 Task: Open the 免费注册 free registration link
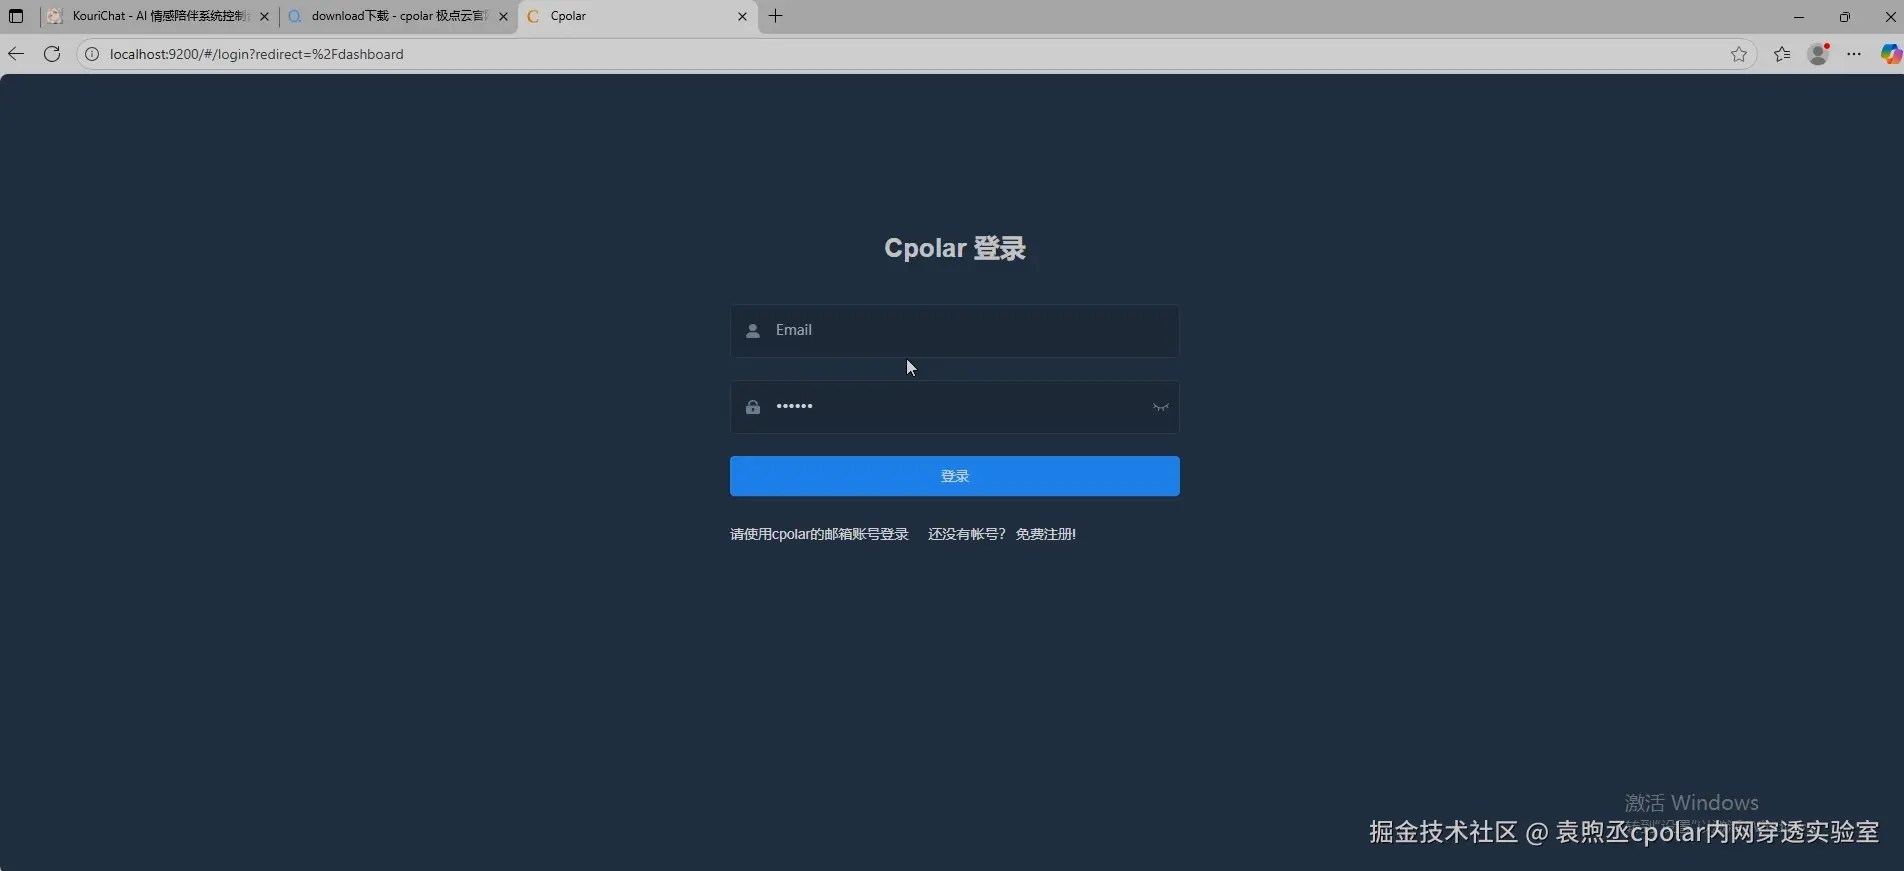pos(1045,534)
